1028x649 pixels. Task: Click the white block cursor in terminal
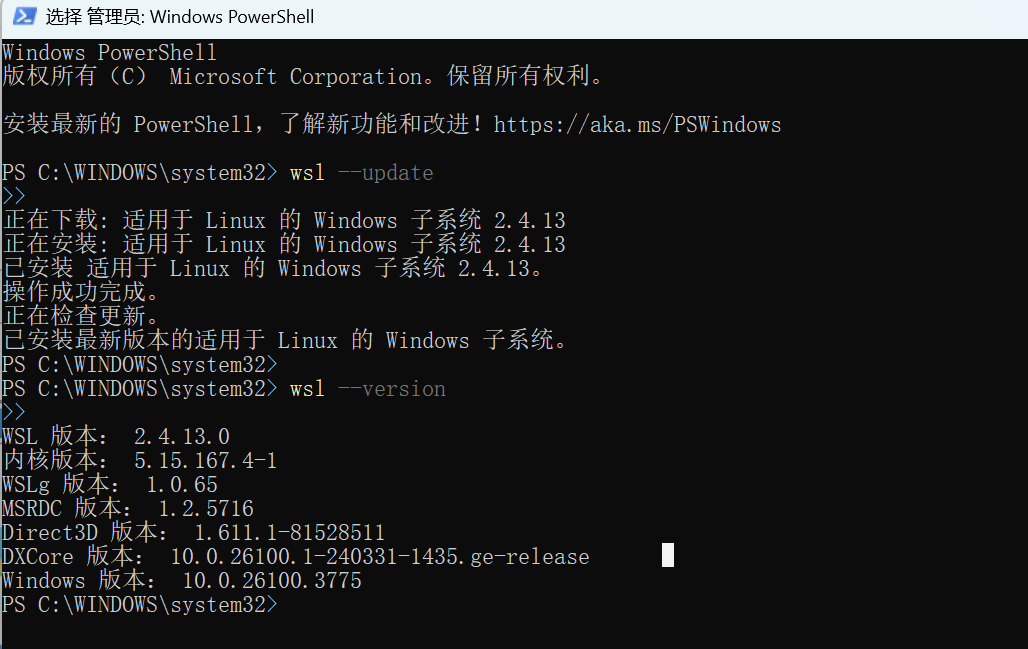[x=667, y=555]
